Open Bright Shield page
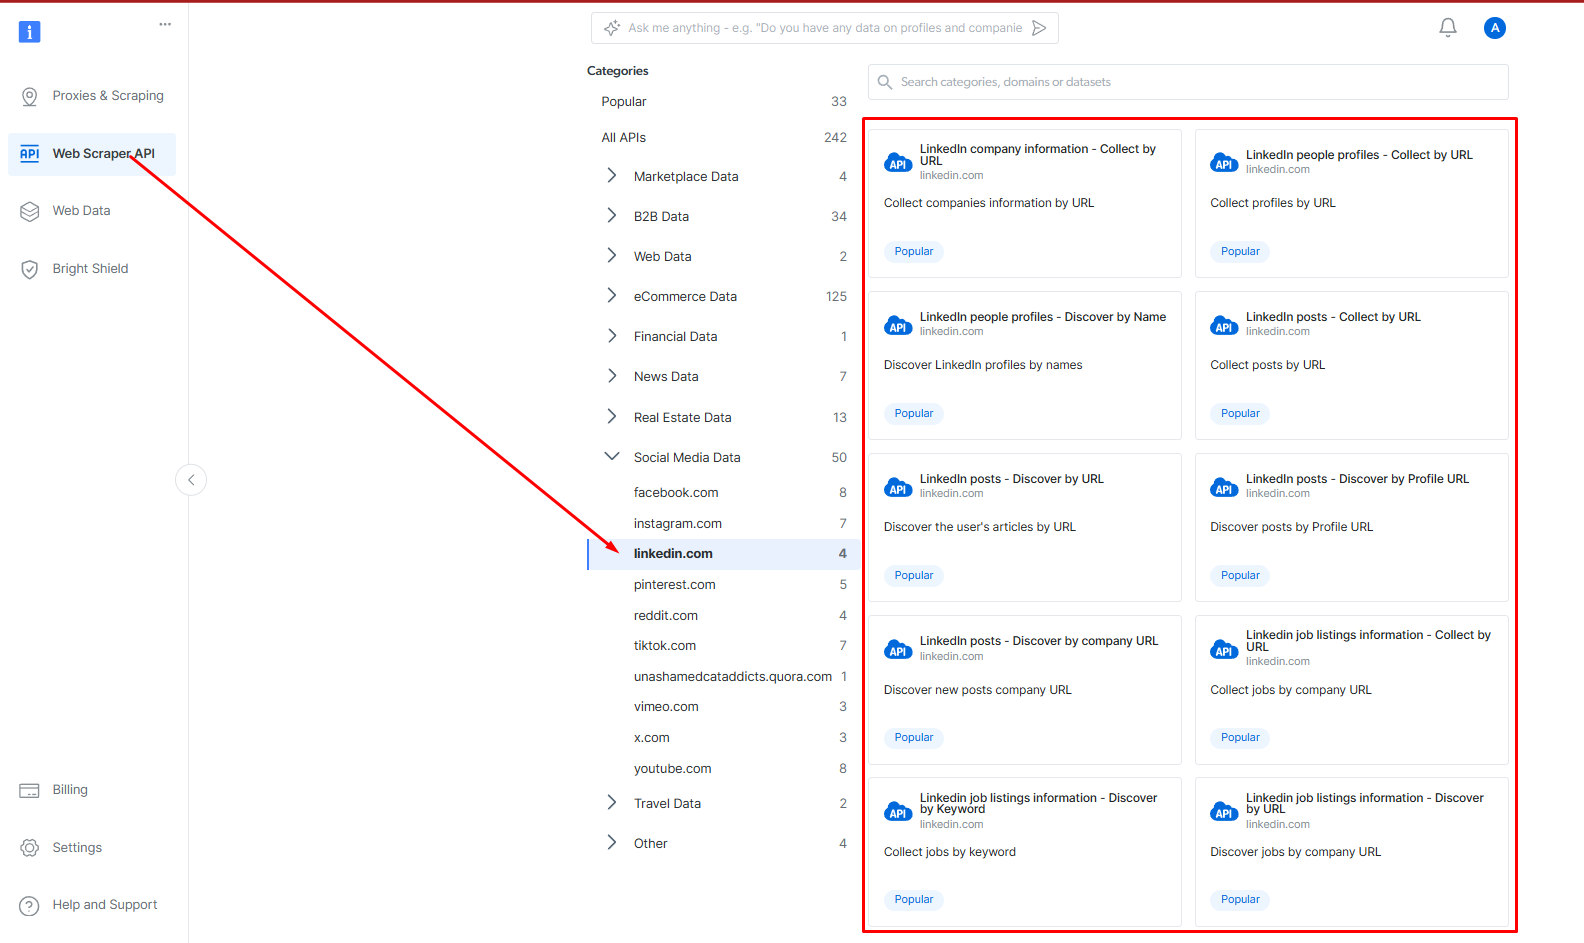The width and height of the screenshot is (1584, 943). pos(92,269)
